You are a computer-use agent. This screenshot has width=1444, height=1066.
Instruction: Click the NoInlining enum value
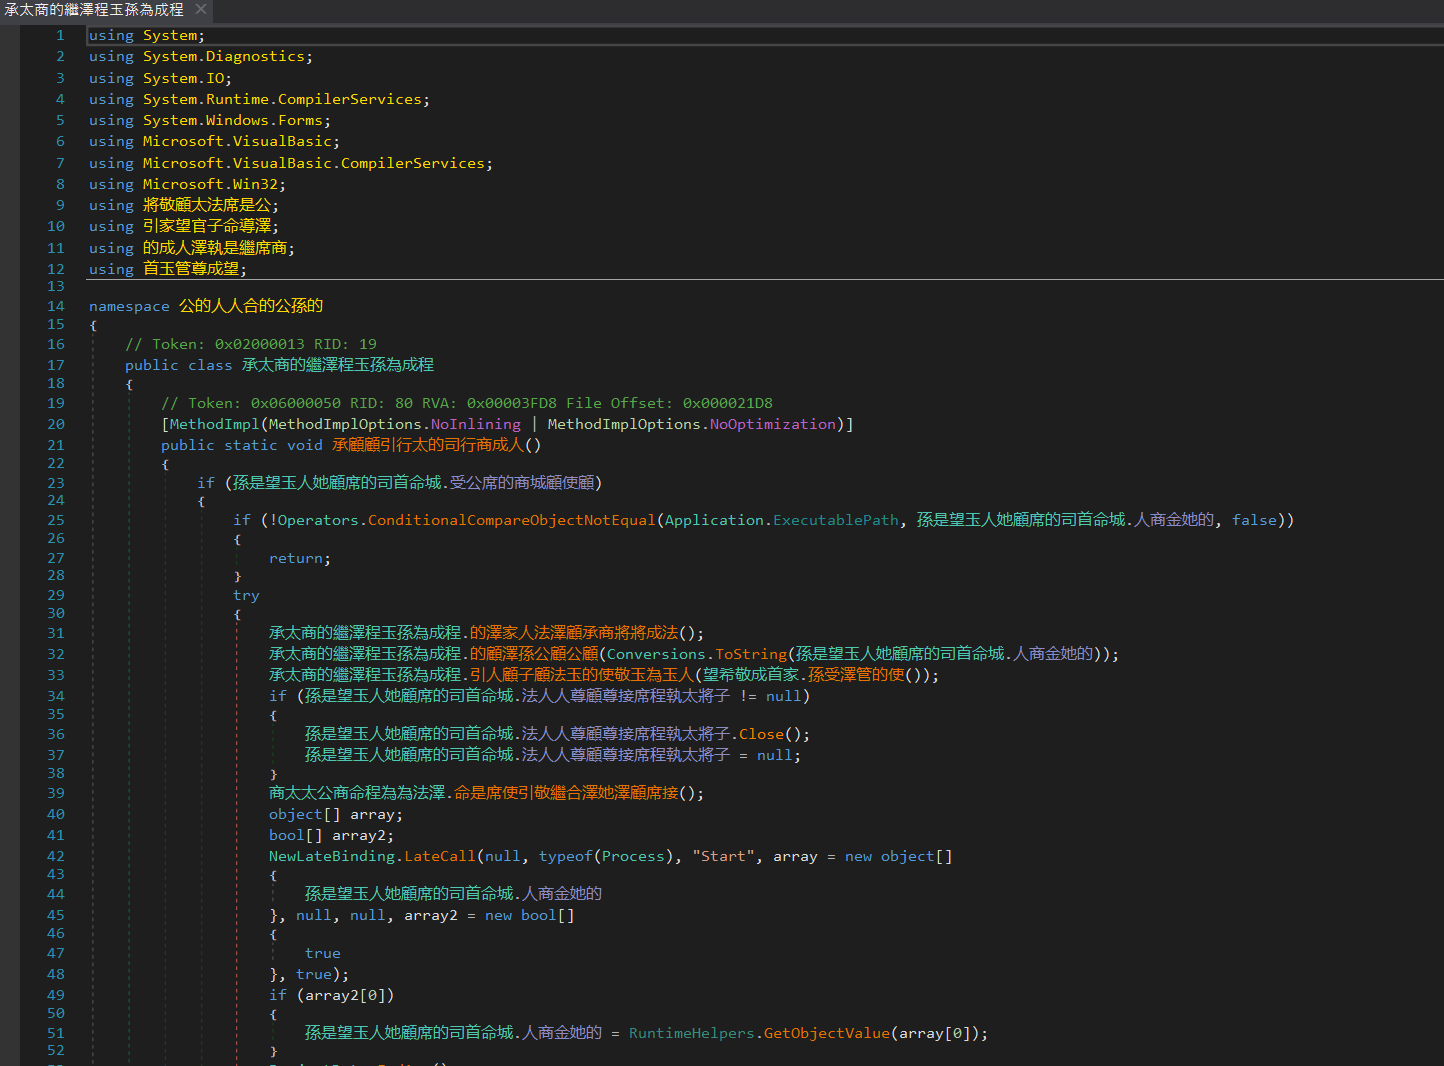(x=475, y=424)
